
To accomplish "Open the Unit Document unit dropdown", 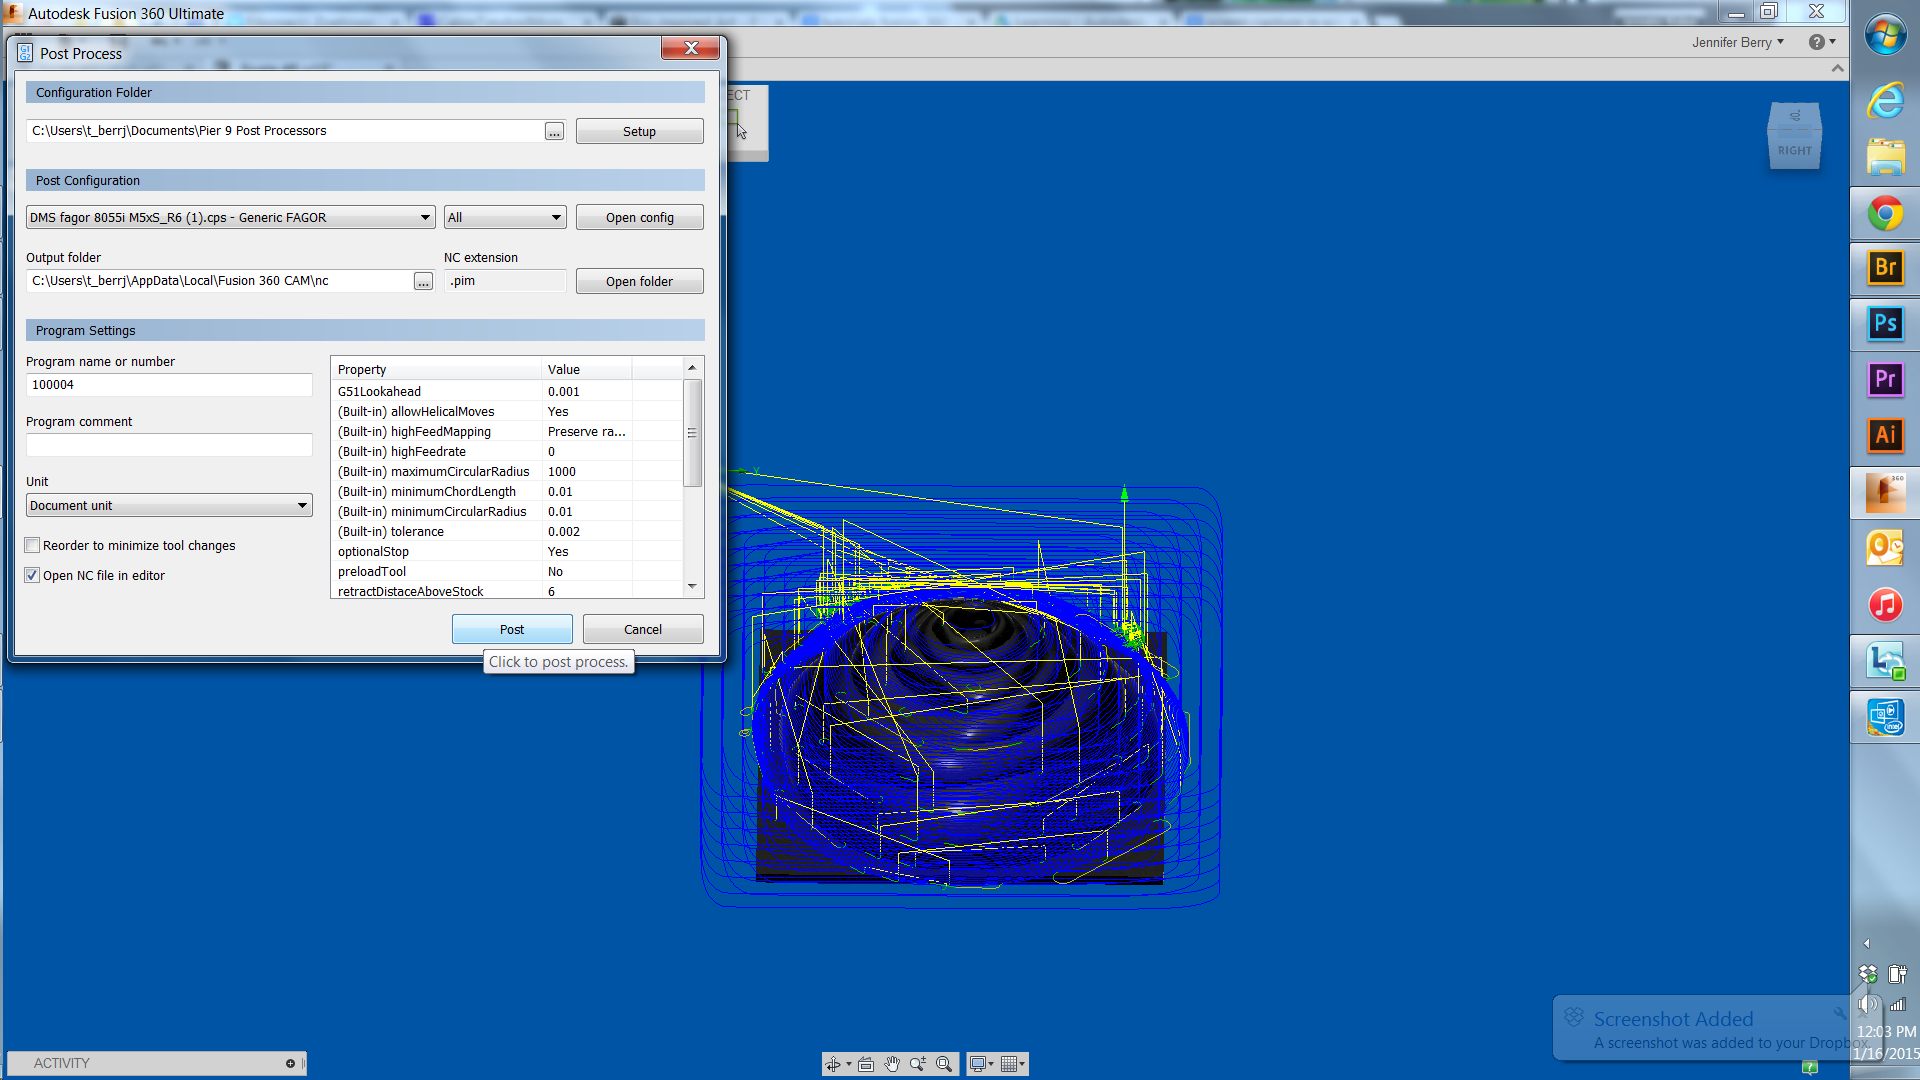I will (169, 505).
